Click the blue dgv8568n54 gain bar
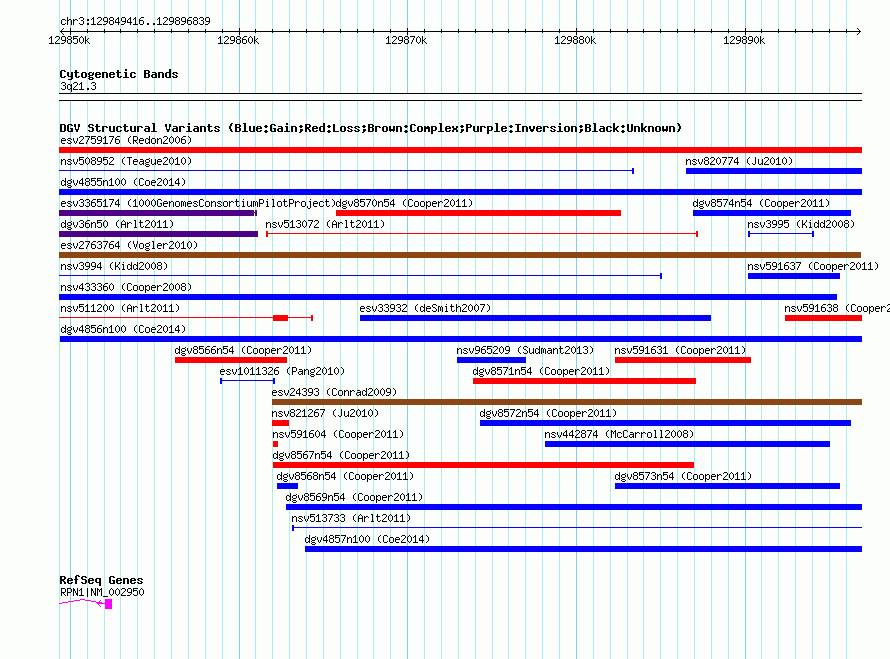 click(287, 486)
